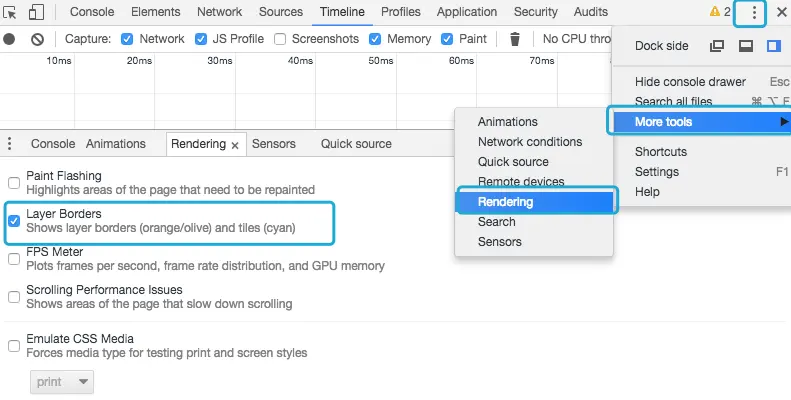791x400 pixels.
Task: Open the DevTools three-dot customize menu
Action: [754, 12]
